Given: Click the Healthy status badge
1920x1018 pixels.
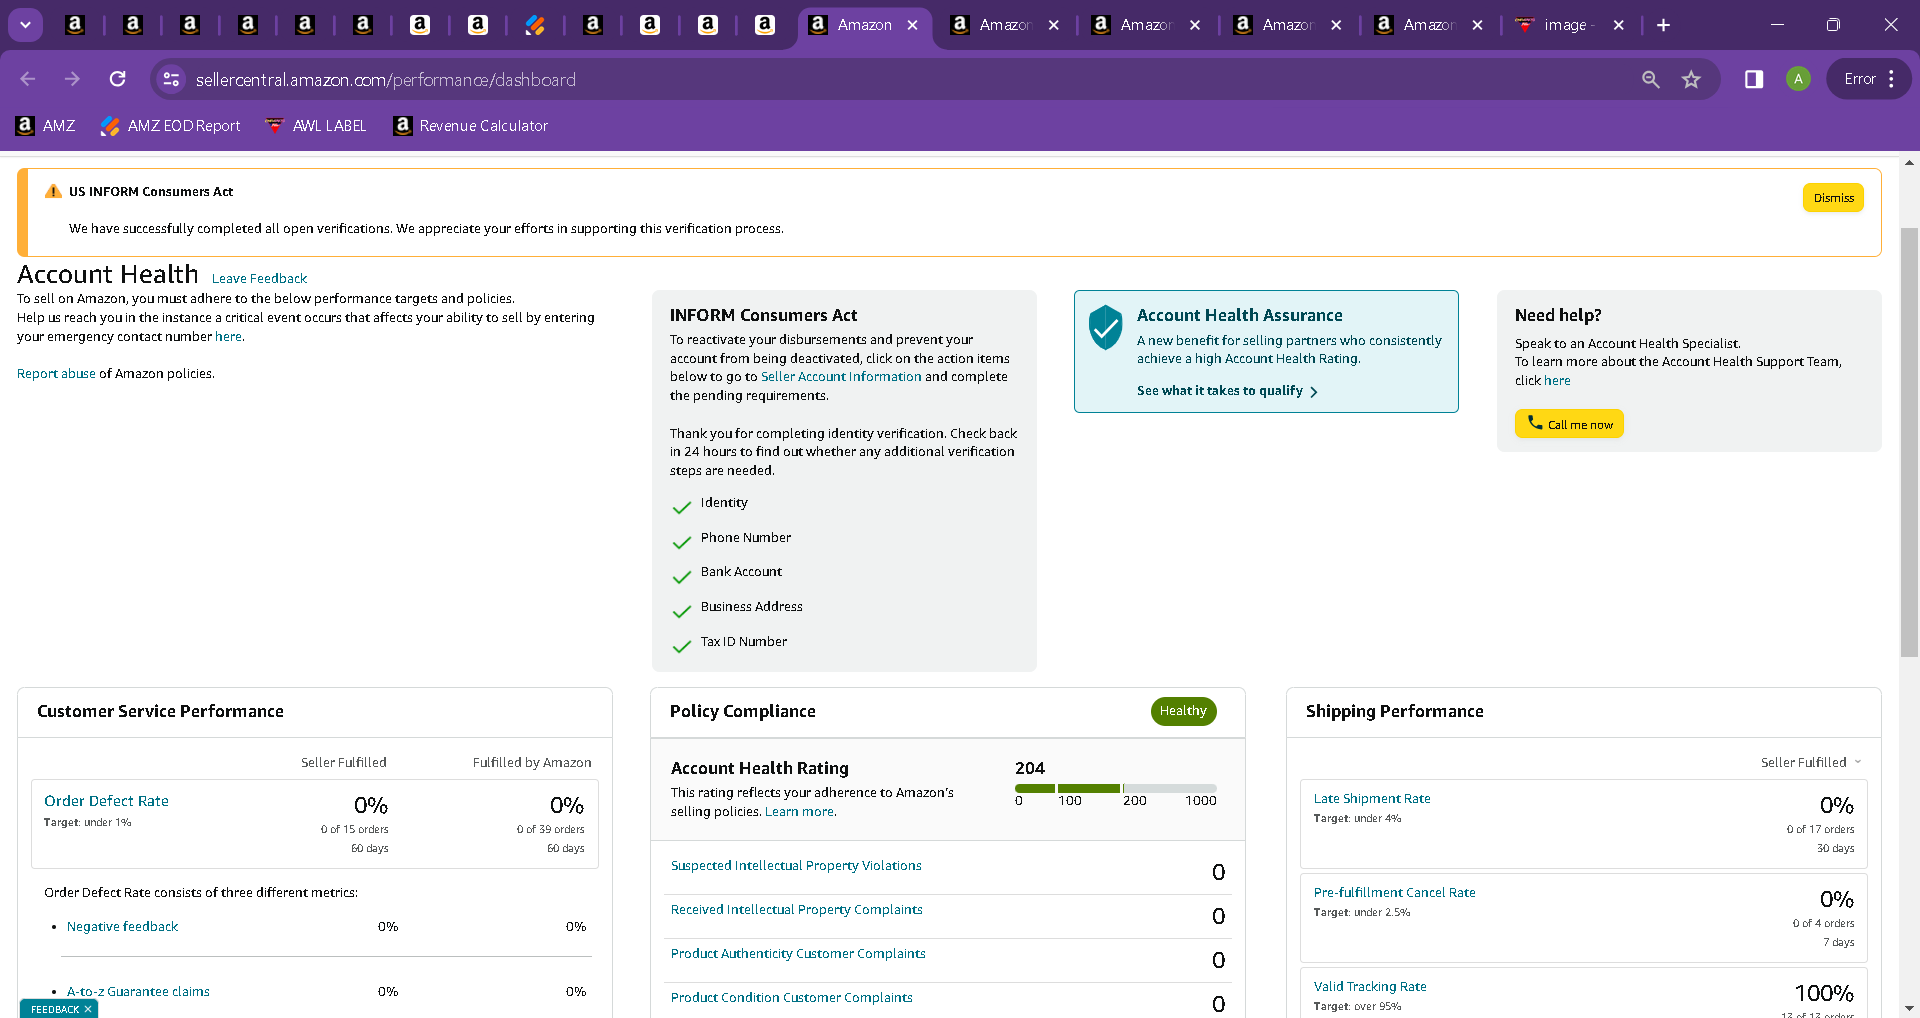Looking at the screenshot, I should pos(1183,711).
